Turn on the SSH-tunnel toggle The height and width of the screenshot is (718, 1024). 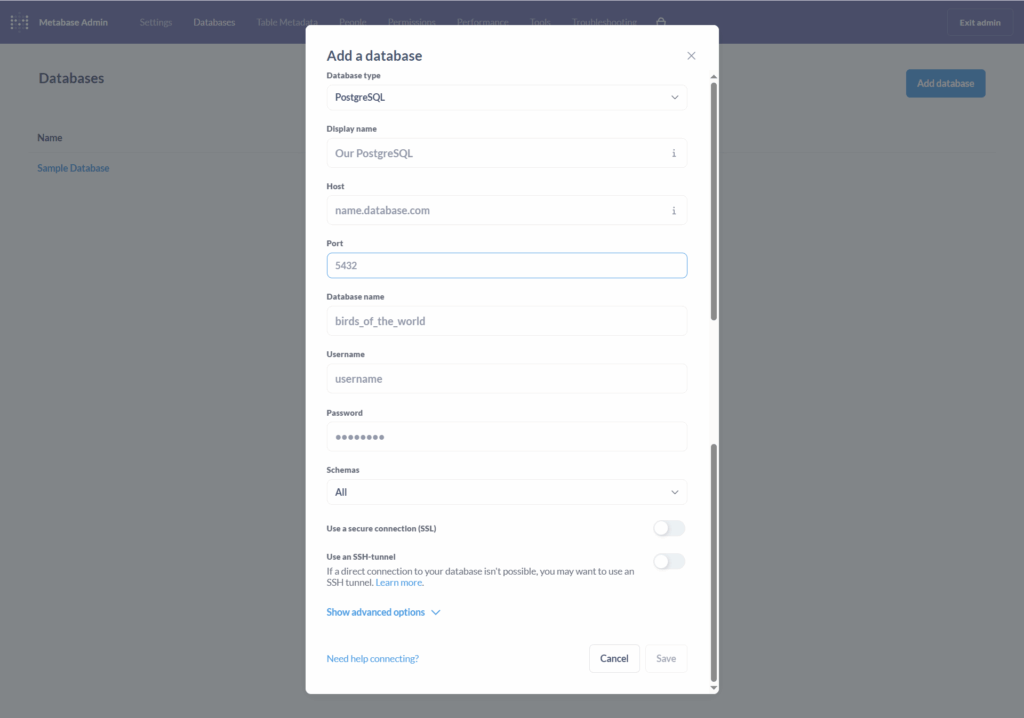[669, 562]
